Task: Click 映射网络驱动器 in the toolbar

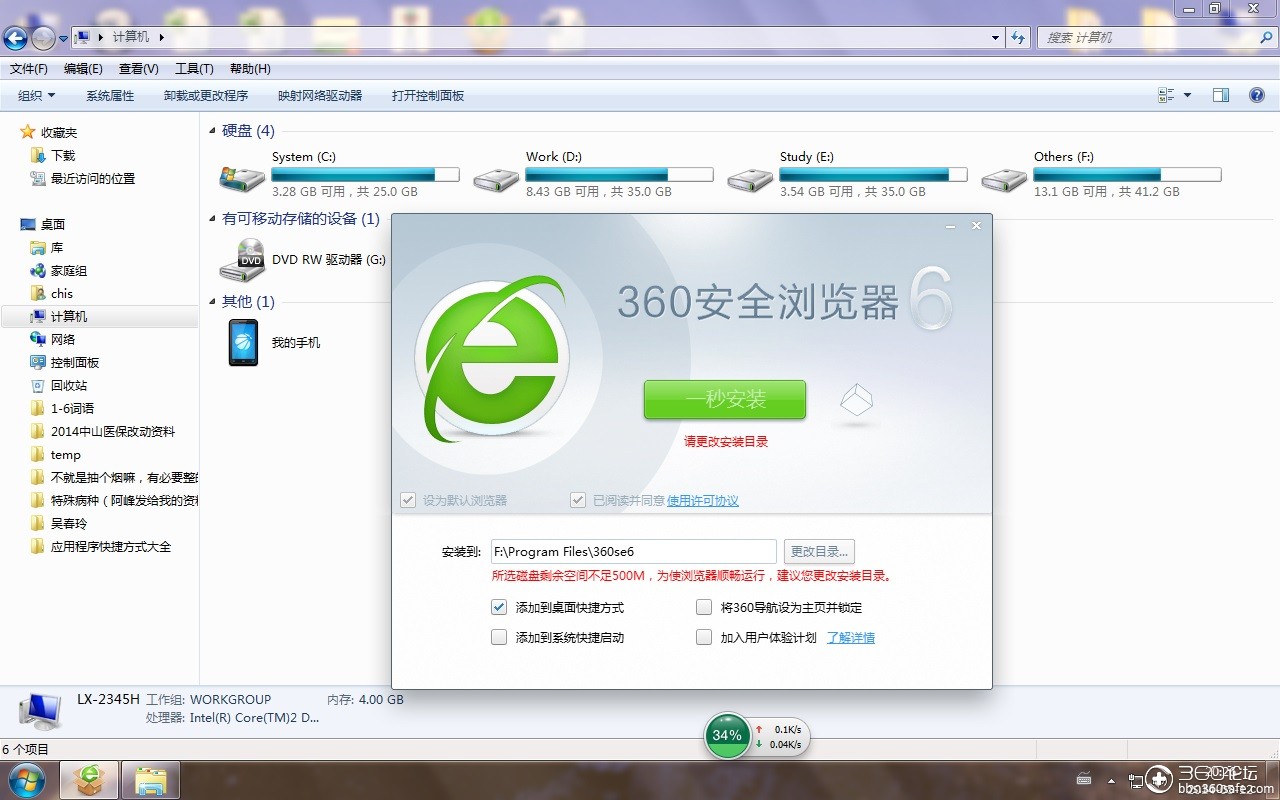Action: pos(320,96)
